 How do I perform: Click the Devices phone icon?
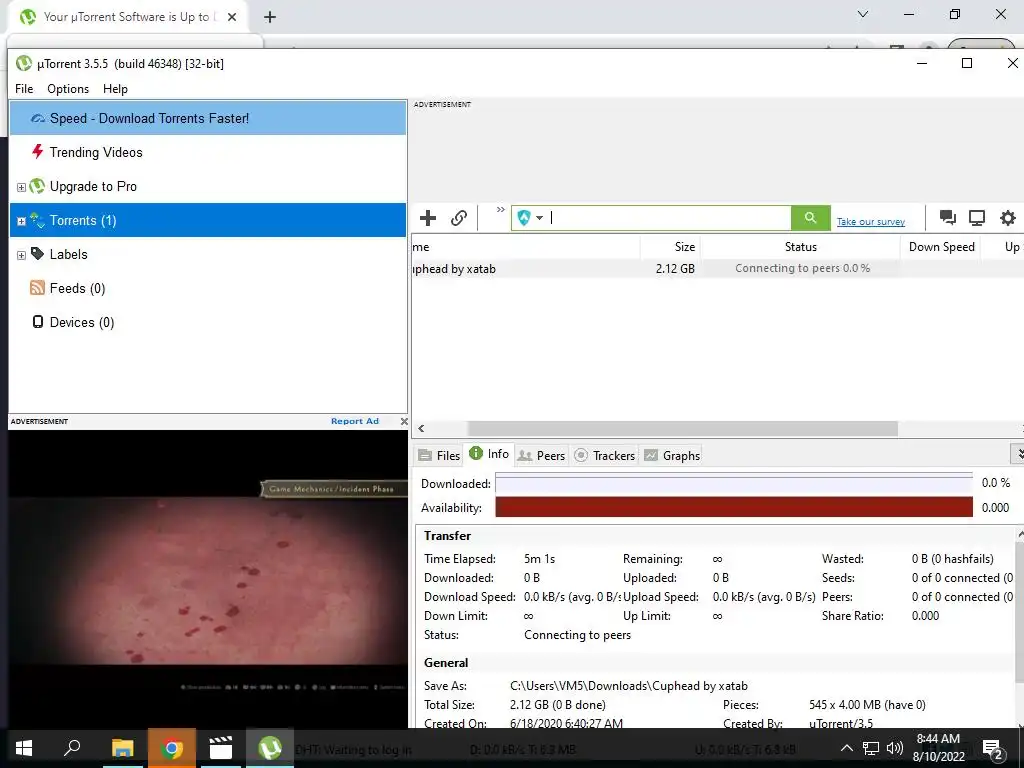tap(38, 322)
